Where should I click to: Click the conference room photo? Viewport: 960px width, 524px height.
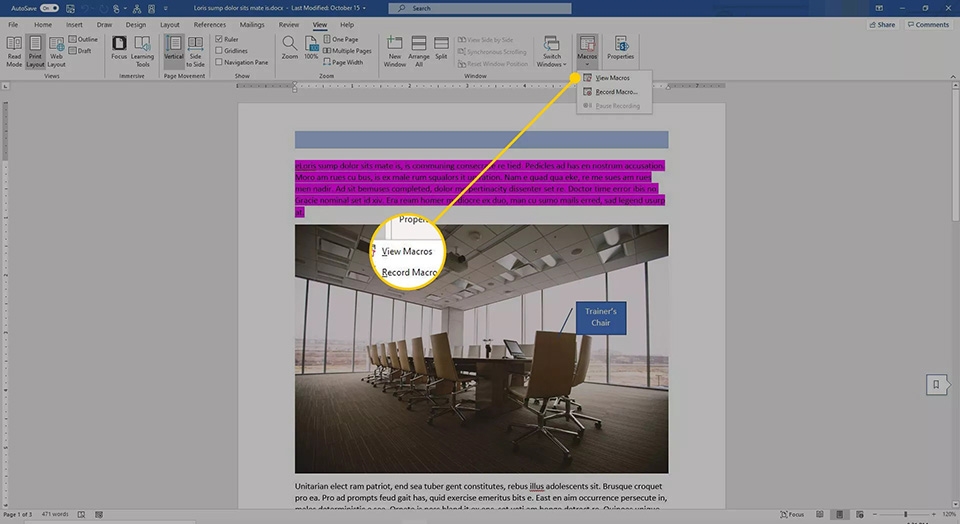pos(481,349)
